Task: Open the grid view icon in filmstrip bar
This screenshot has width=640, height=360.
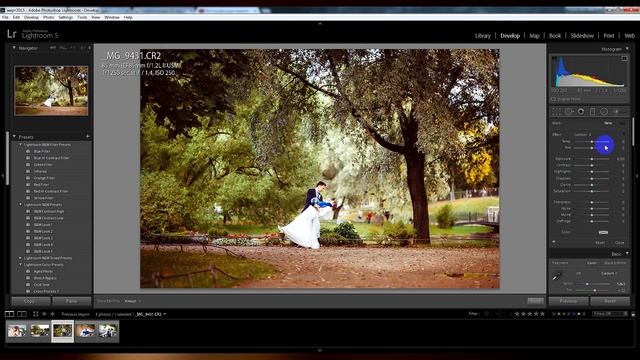Action: click(36, 314)
